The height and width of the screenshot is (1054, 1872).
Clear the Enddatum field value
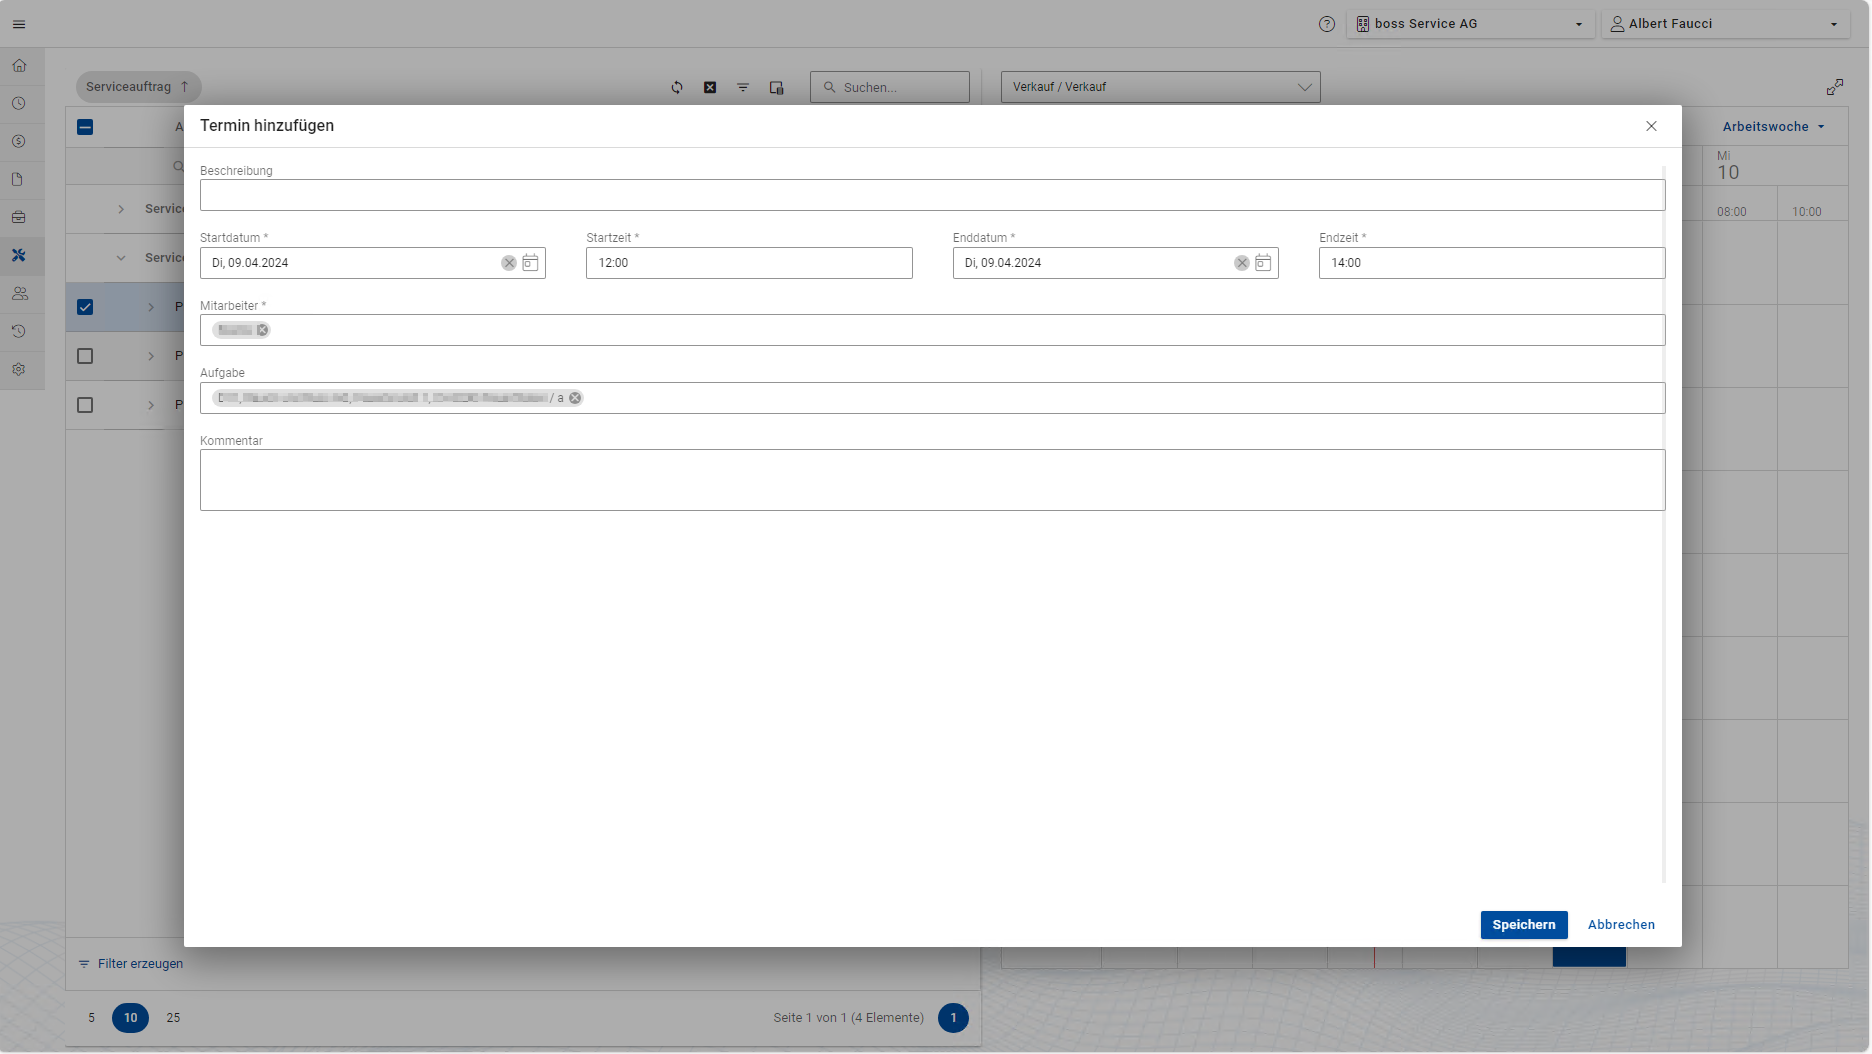[1242, 263]
